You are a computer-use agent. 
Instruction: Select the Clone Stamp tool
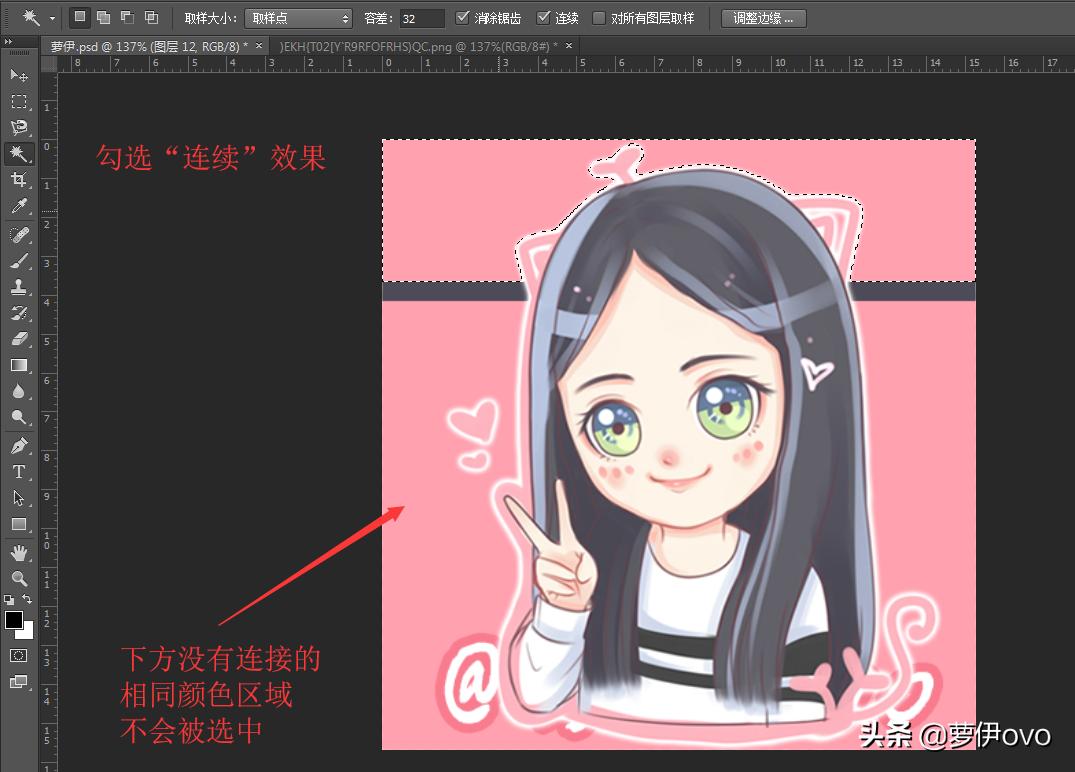click(17, 288)
